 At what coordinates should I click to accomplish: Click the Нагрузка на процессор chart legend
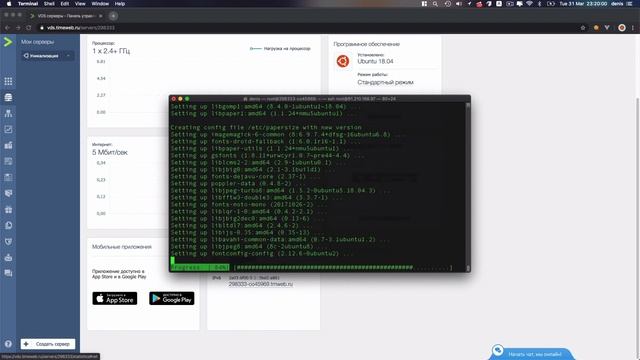280,48
